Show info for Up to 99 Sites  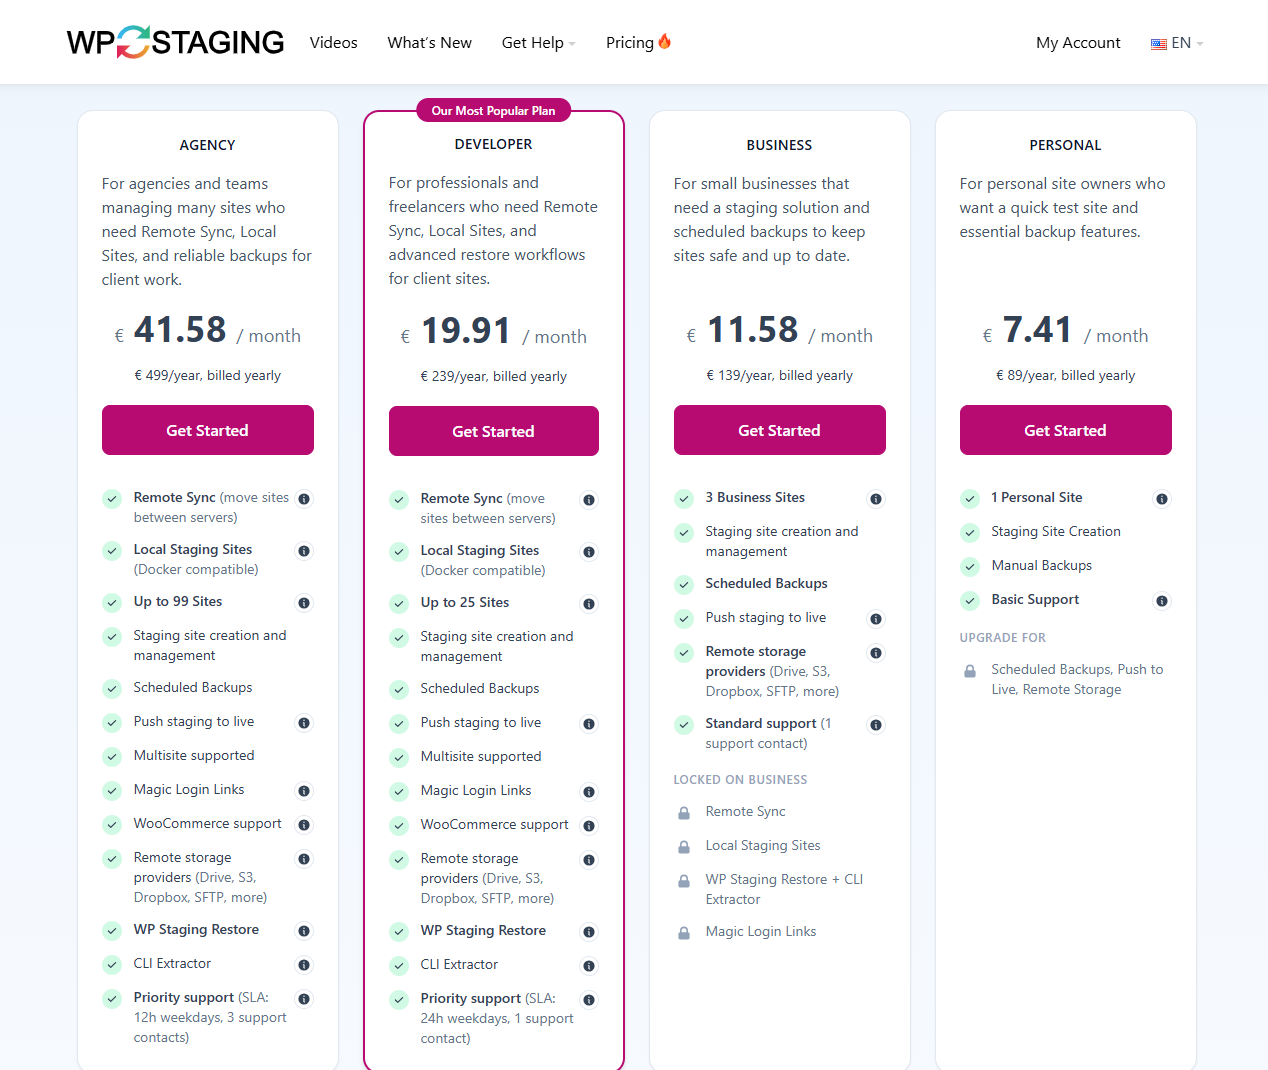pos(304,603)
